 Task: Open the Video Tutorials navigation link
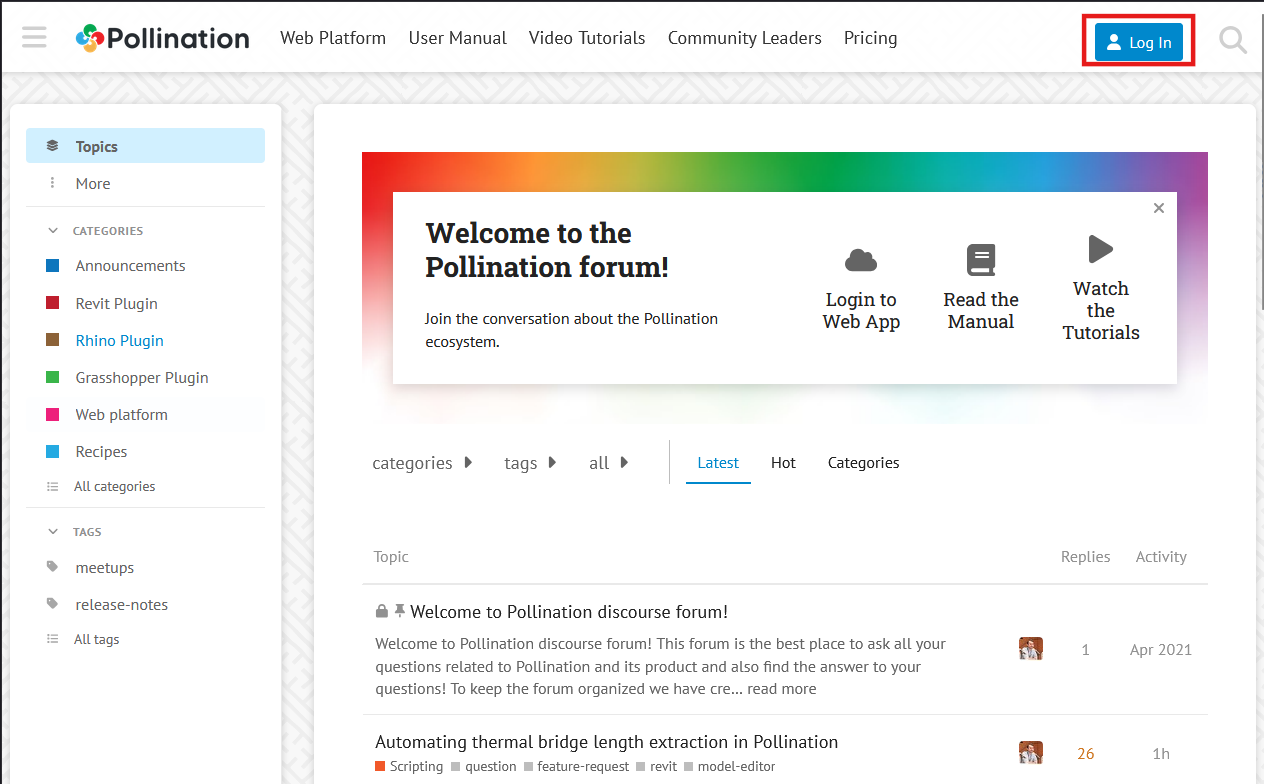coord(587,38)
